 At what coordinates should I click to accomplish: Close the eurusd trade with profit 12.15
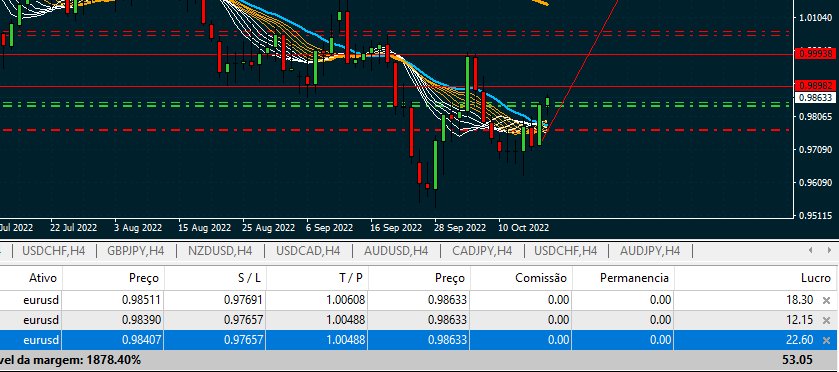(x=826, y=320)
